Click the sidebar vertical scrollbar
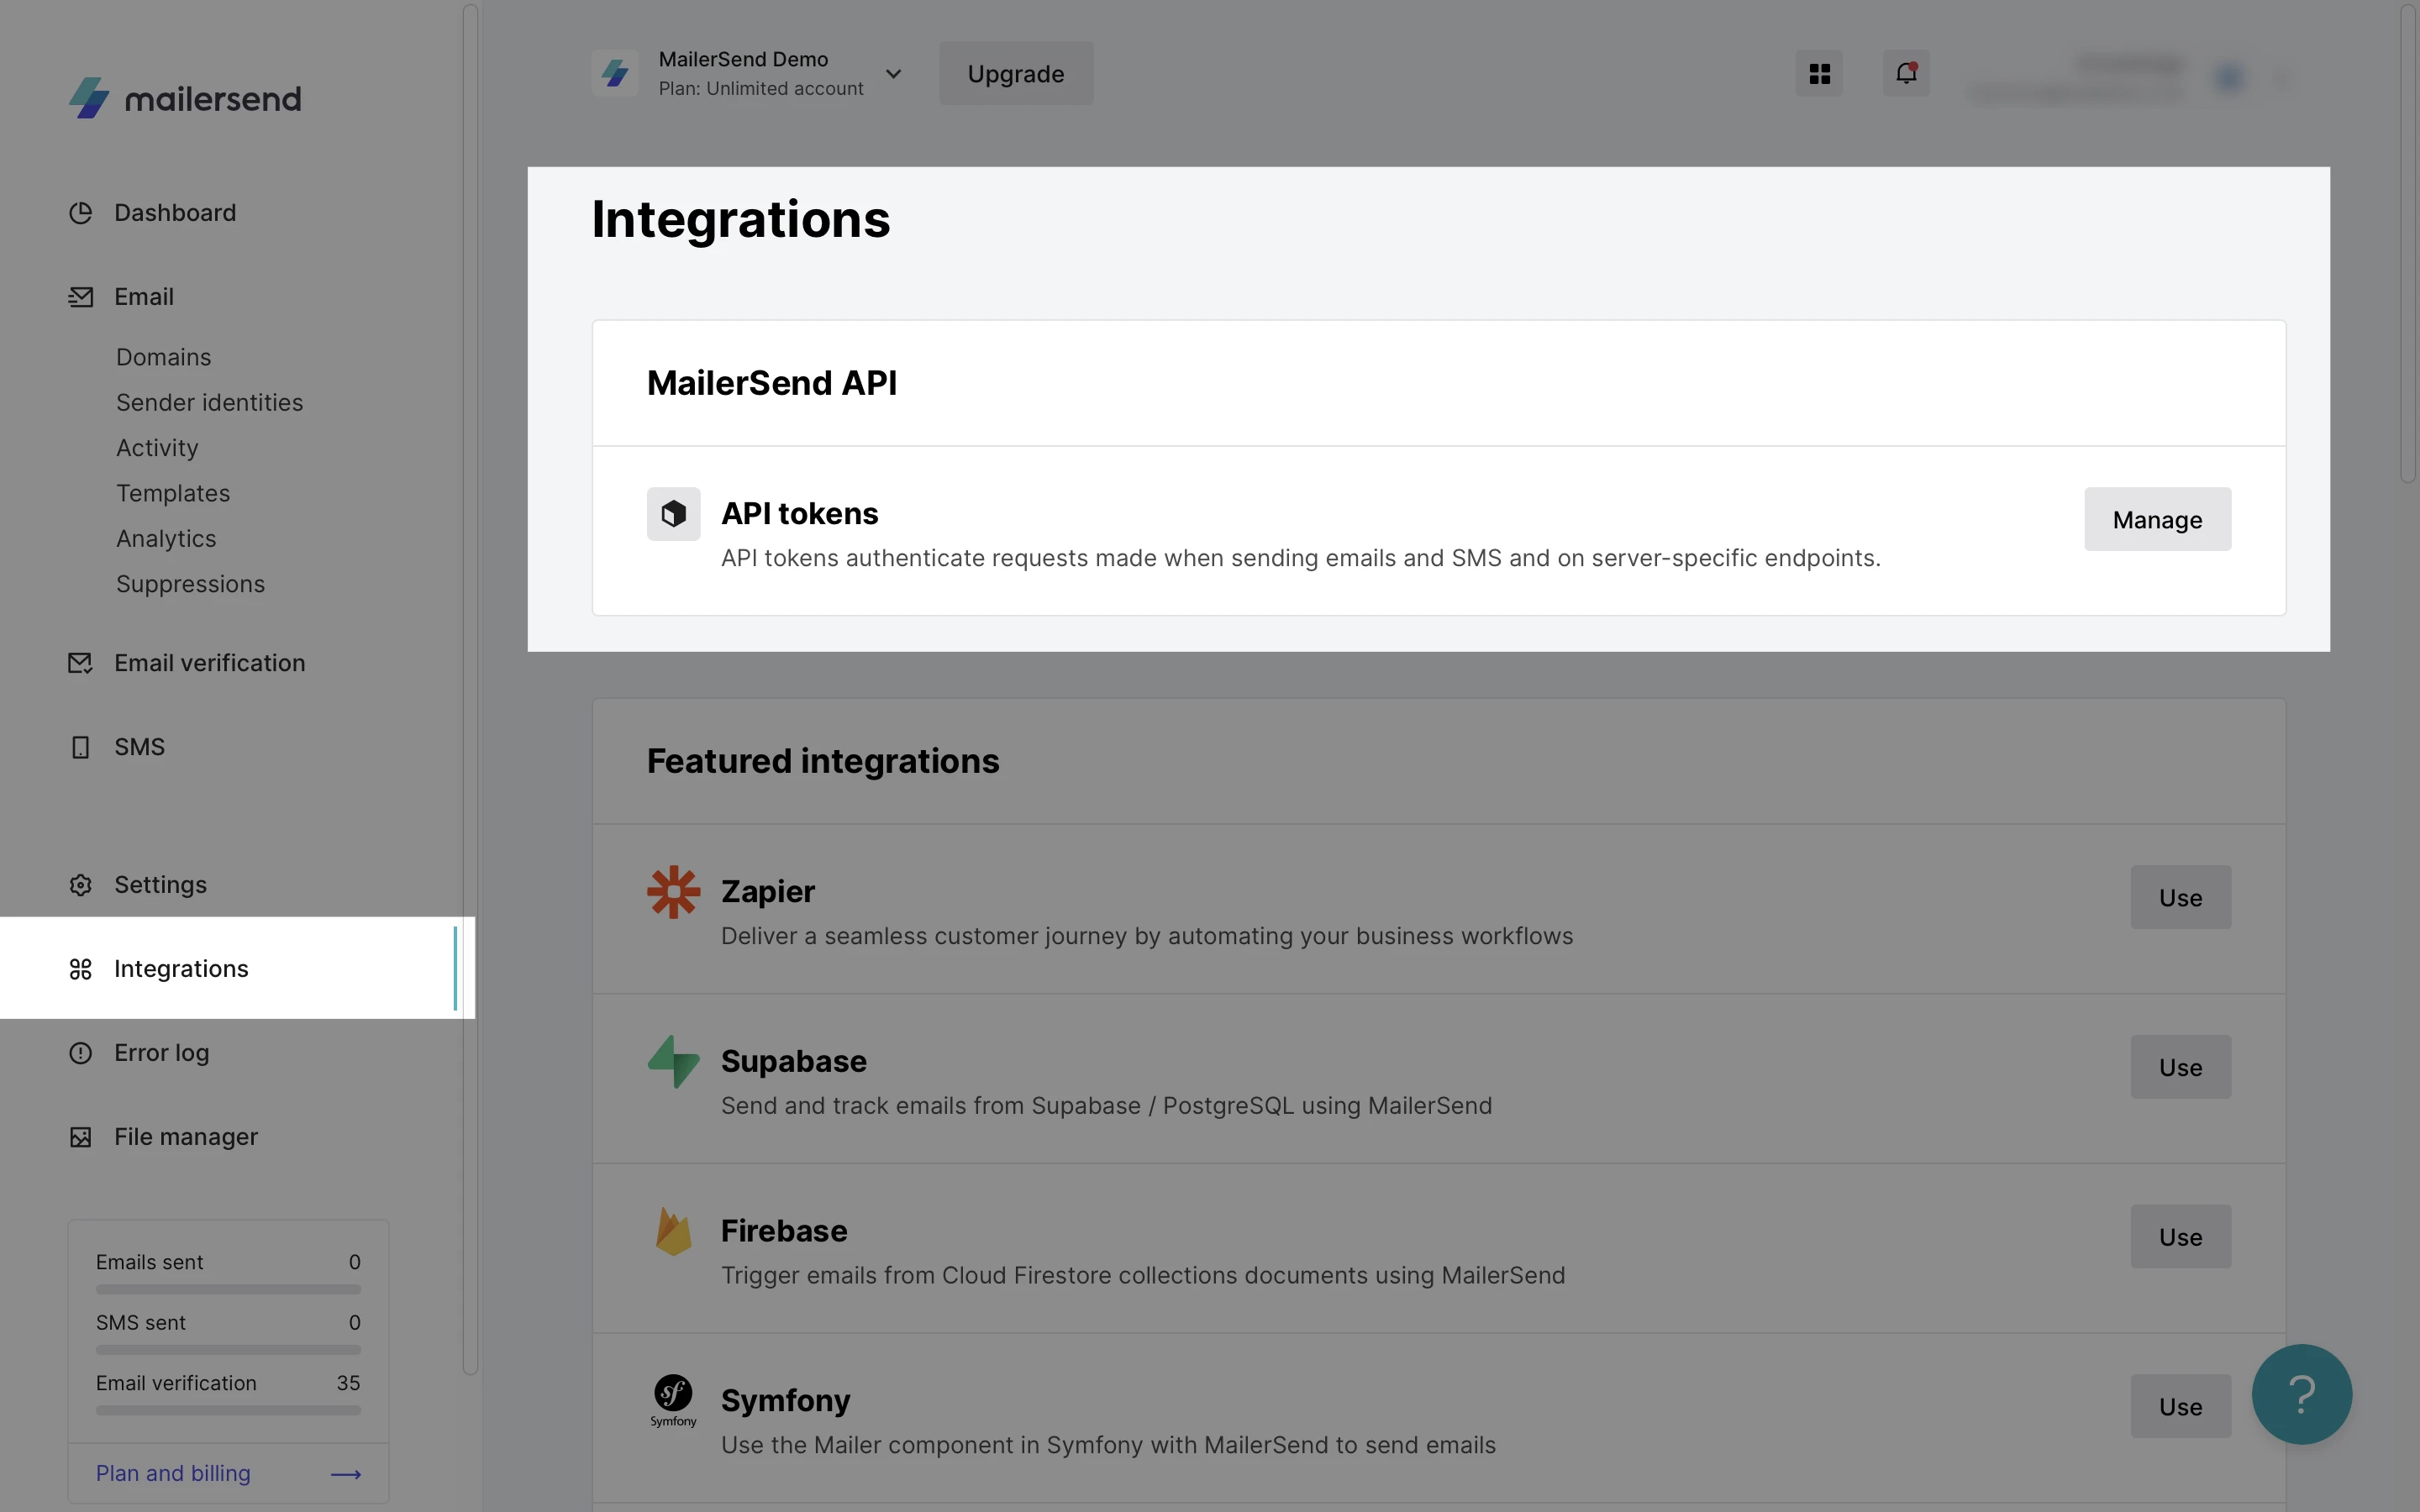 (470, 689)
